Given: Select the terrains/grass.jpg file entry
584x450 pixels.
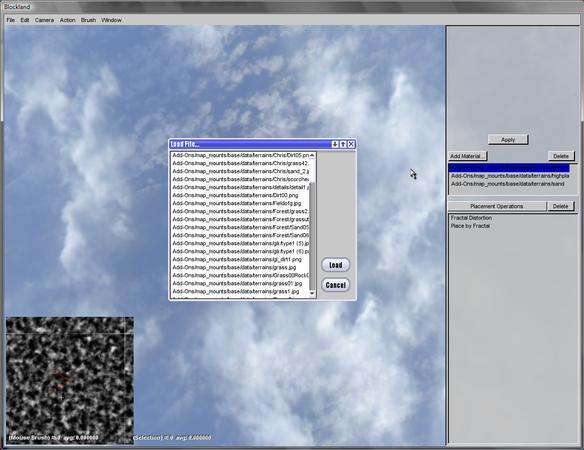Looking at the screenshot, I should click(241, 267).
